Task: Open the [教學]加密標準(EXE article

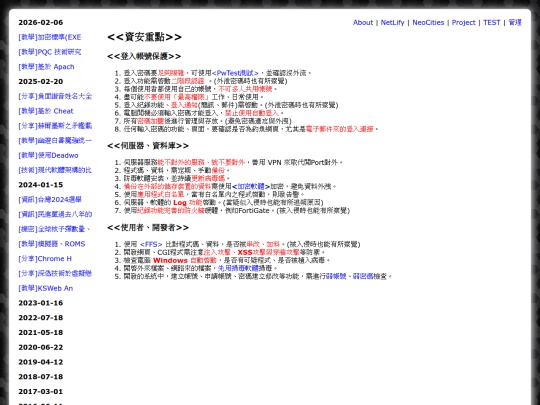Action: click(50, 37)
